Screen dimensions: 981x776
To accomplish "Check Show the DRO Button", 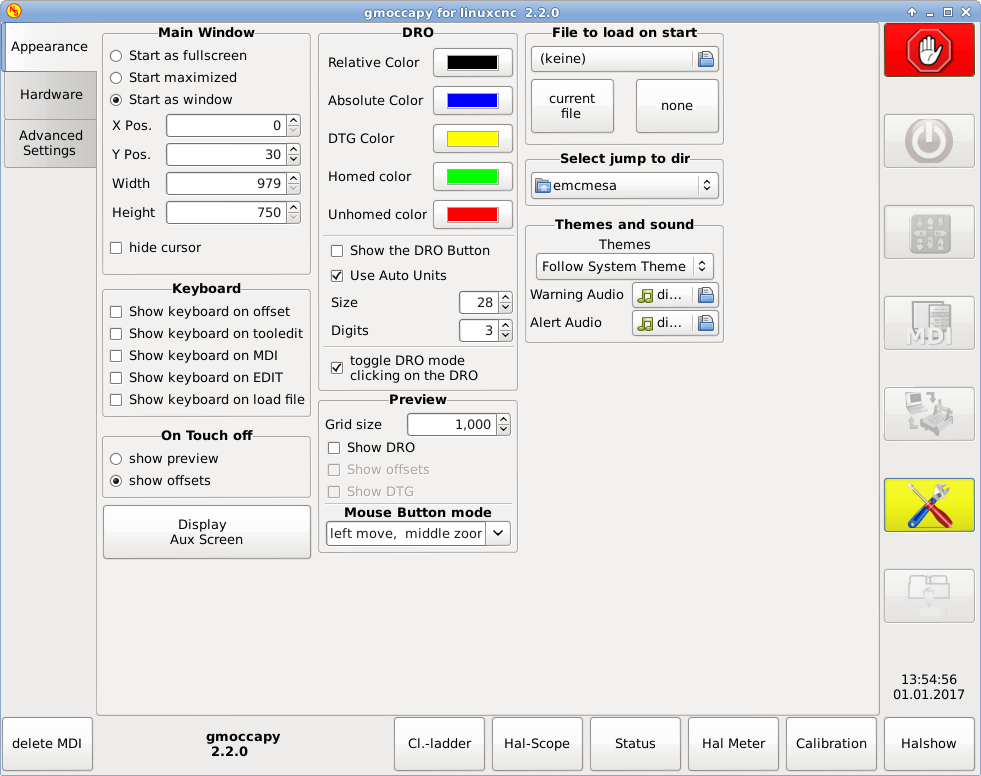I will [x=337, y=251].
